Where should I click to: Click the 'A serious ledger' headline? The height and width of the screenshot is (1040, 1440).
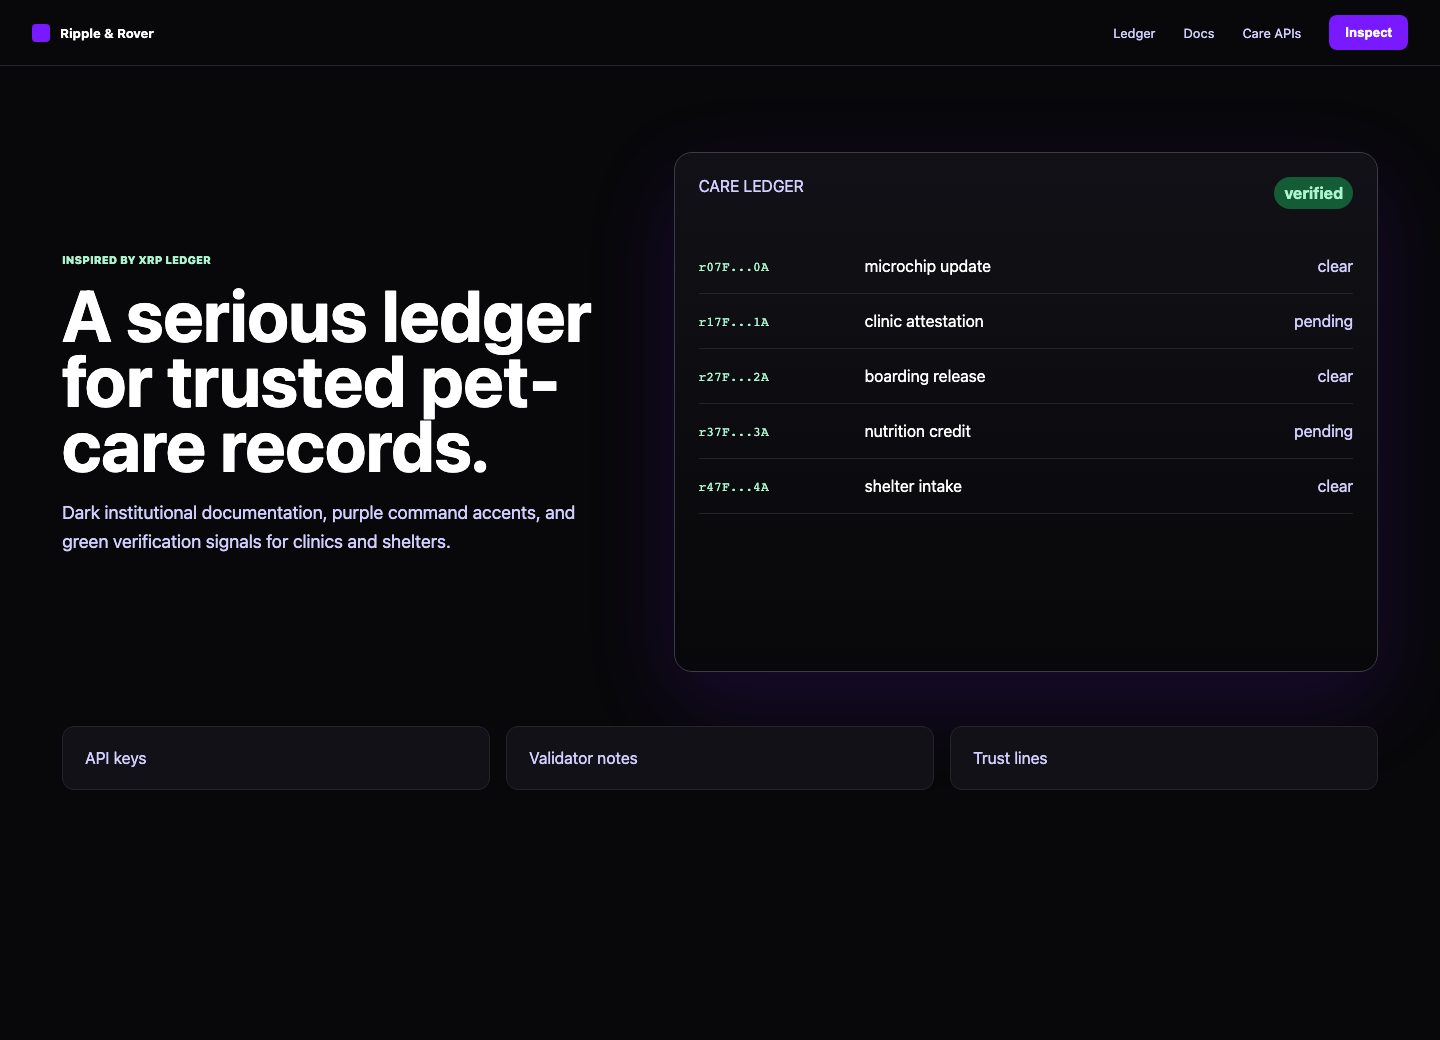(327, 383)
